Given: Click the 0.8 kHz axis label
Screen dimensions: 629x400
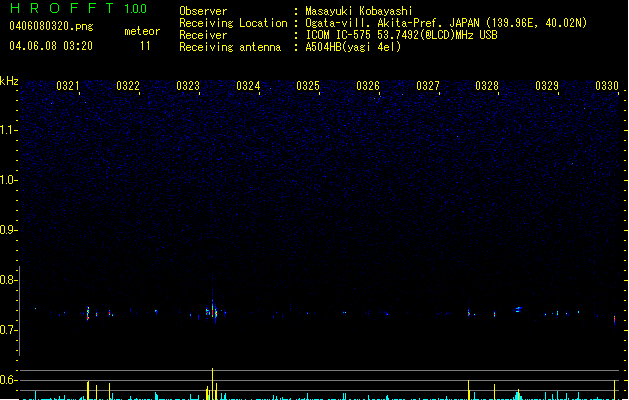Looking at the screenshot, I should click(x=8, y=280).
